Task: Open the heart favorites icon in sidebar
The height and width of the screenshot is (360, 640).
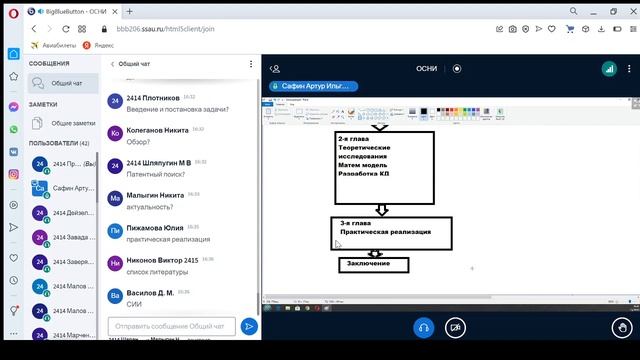Action: (13, 258)
